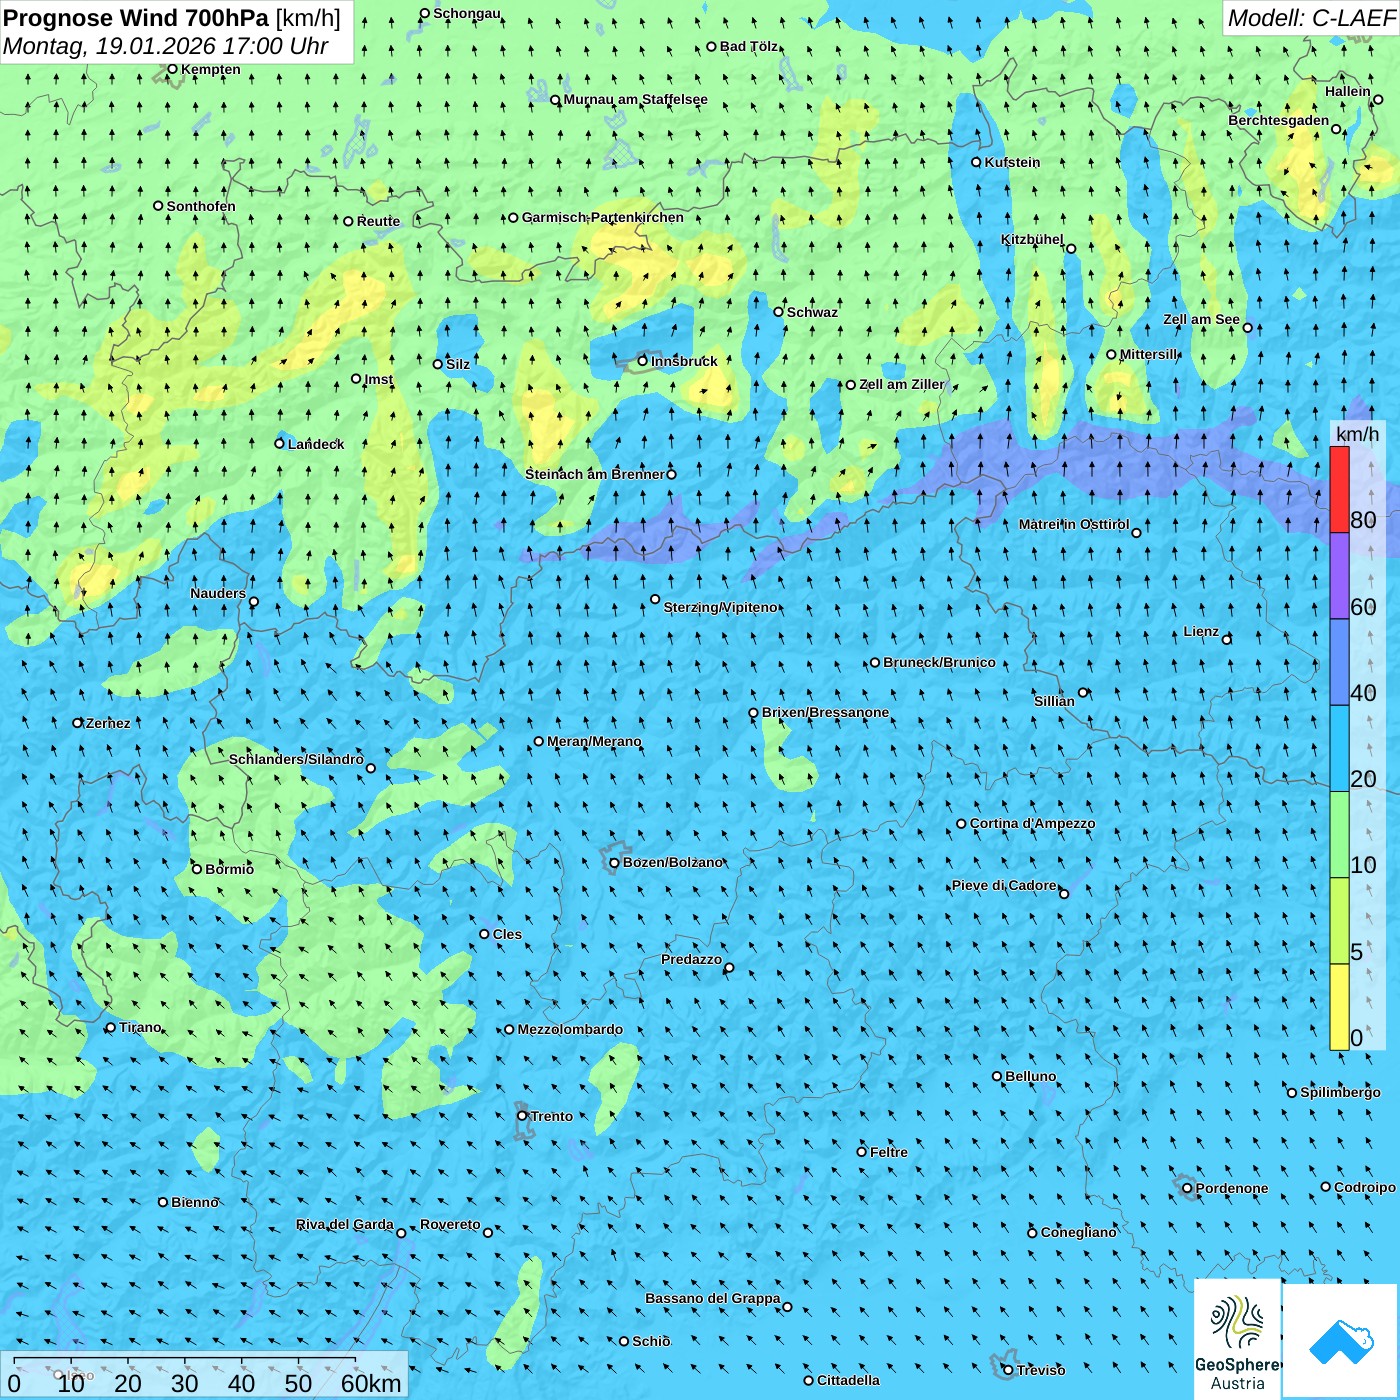Select the purple 60-80 km/h legend color
The height and width of the screenshot is (1400, 1400).
pyautogui.click(x=1339, y=576)
